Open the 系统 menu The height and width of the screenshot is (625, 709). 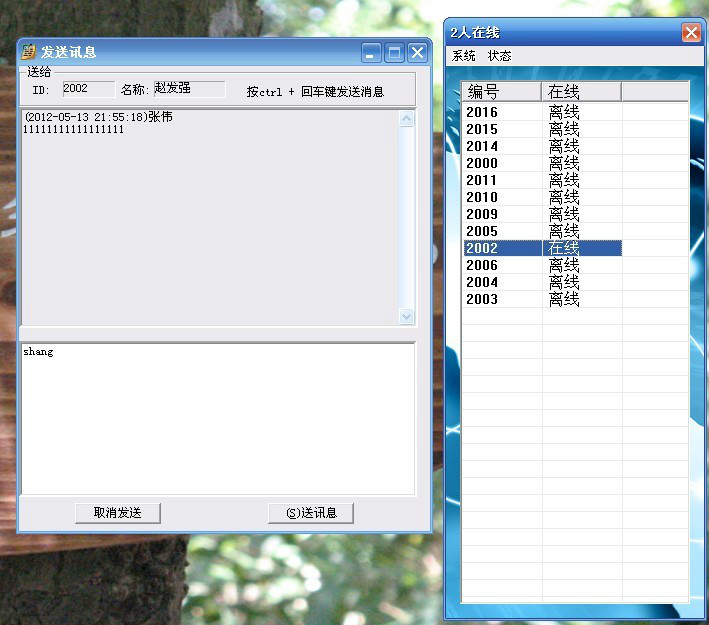(x=464, y=56)
